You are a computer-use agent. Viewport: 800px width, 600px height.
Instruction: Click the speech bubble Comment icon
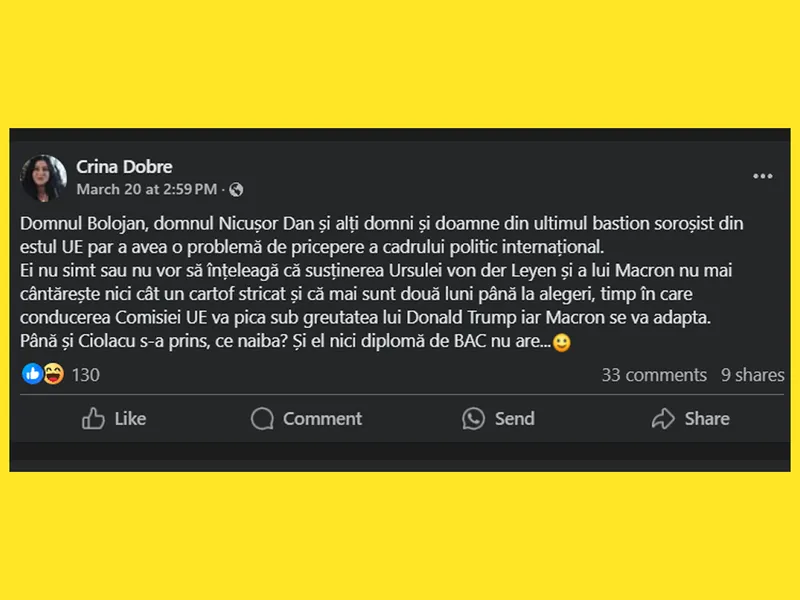pos(262,418)
